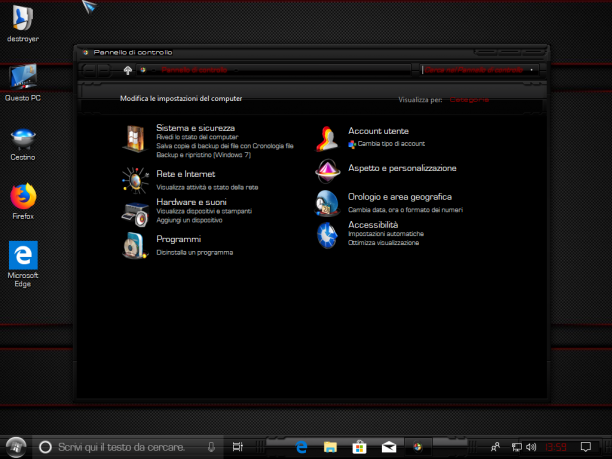Click taskbar search box Scrivi qui
This screenshot has height=459, width=612.
pos(127,447)
